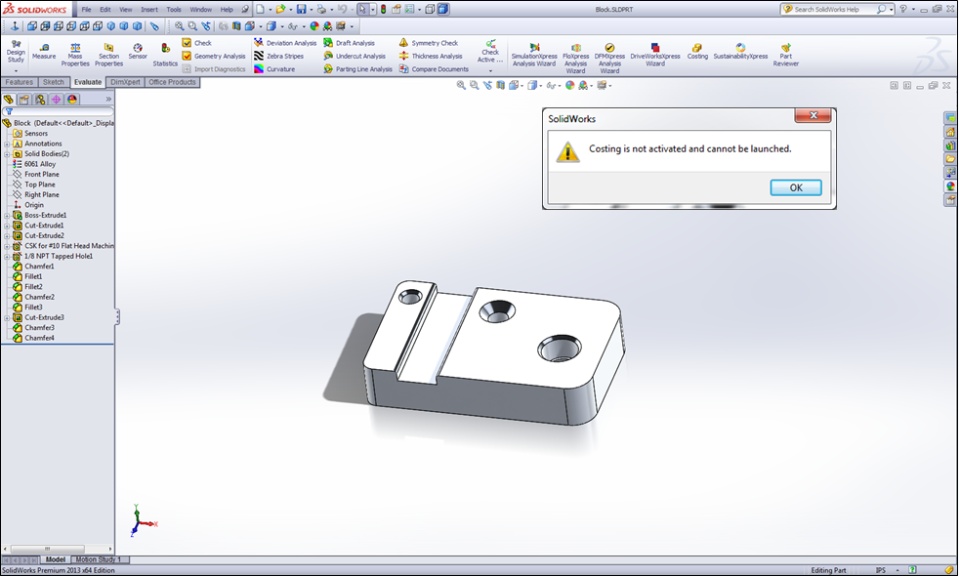Switch to ConfigurationManager tab icon
The height and width of the screenshot is (576, 960).
[x=40, y=99]
